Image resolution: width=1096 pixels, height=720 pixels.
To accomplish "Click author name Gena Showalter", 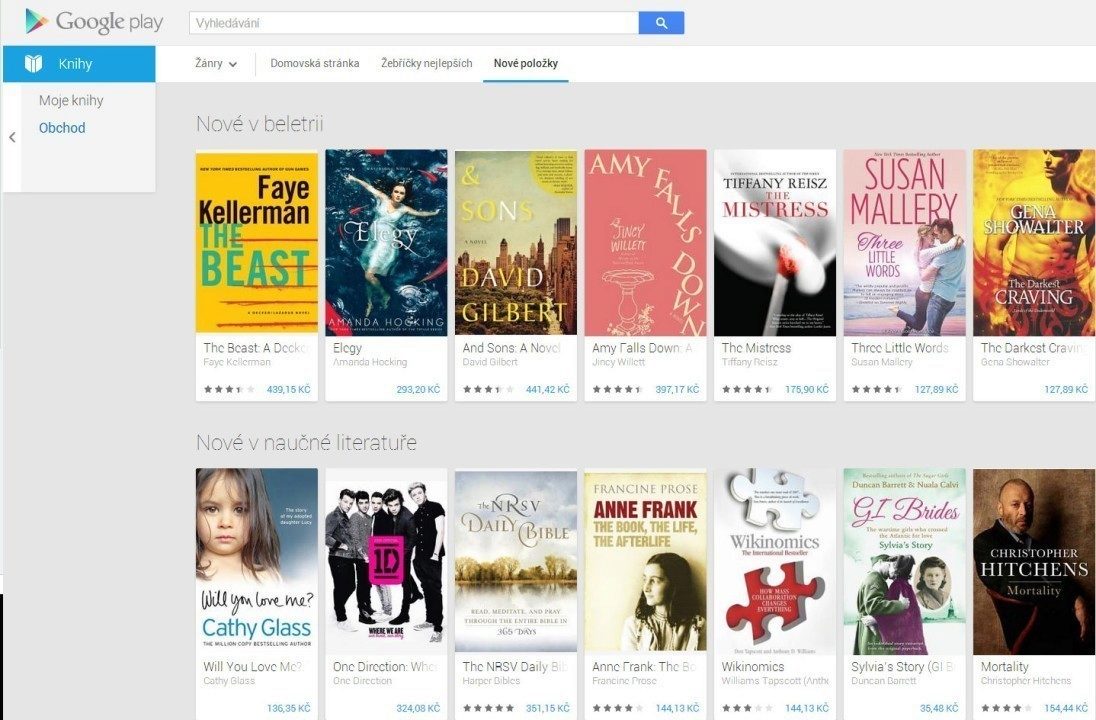I will click(1015, 362).
